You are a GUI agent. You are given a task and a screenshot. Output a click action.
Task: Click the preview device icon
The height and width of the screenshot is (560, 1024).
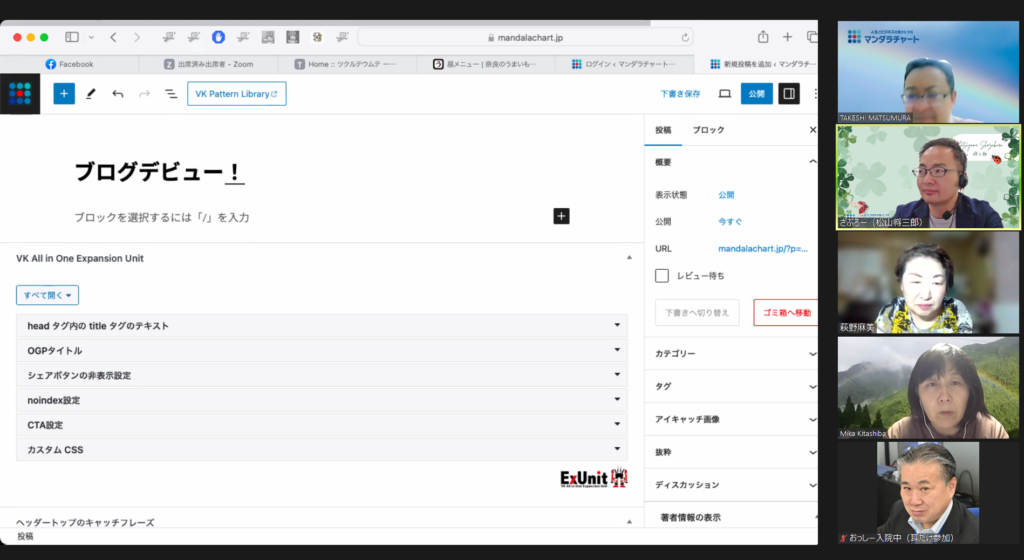coord(725,94)
